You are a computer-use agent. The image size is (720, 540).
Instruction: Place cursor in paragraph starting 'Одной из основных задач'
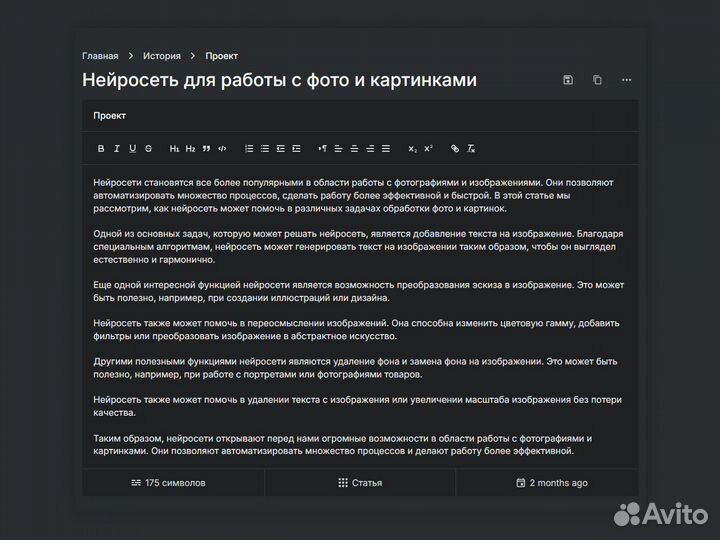coord(358,247)
